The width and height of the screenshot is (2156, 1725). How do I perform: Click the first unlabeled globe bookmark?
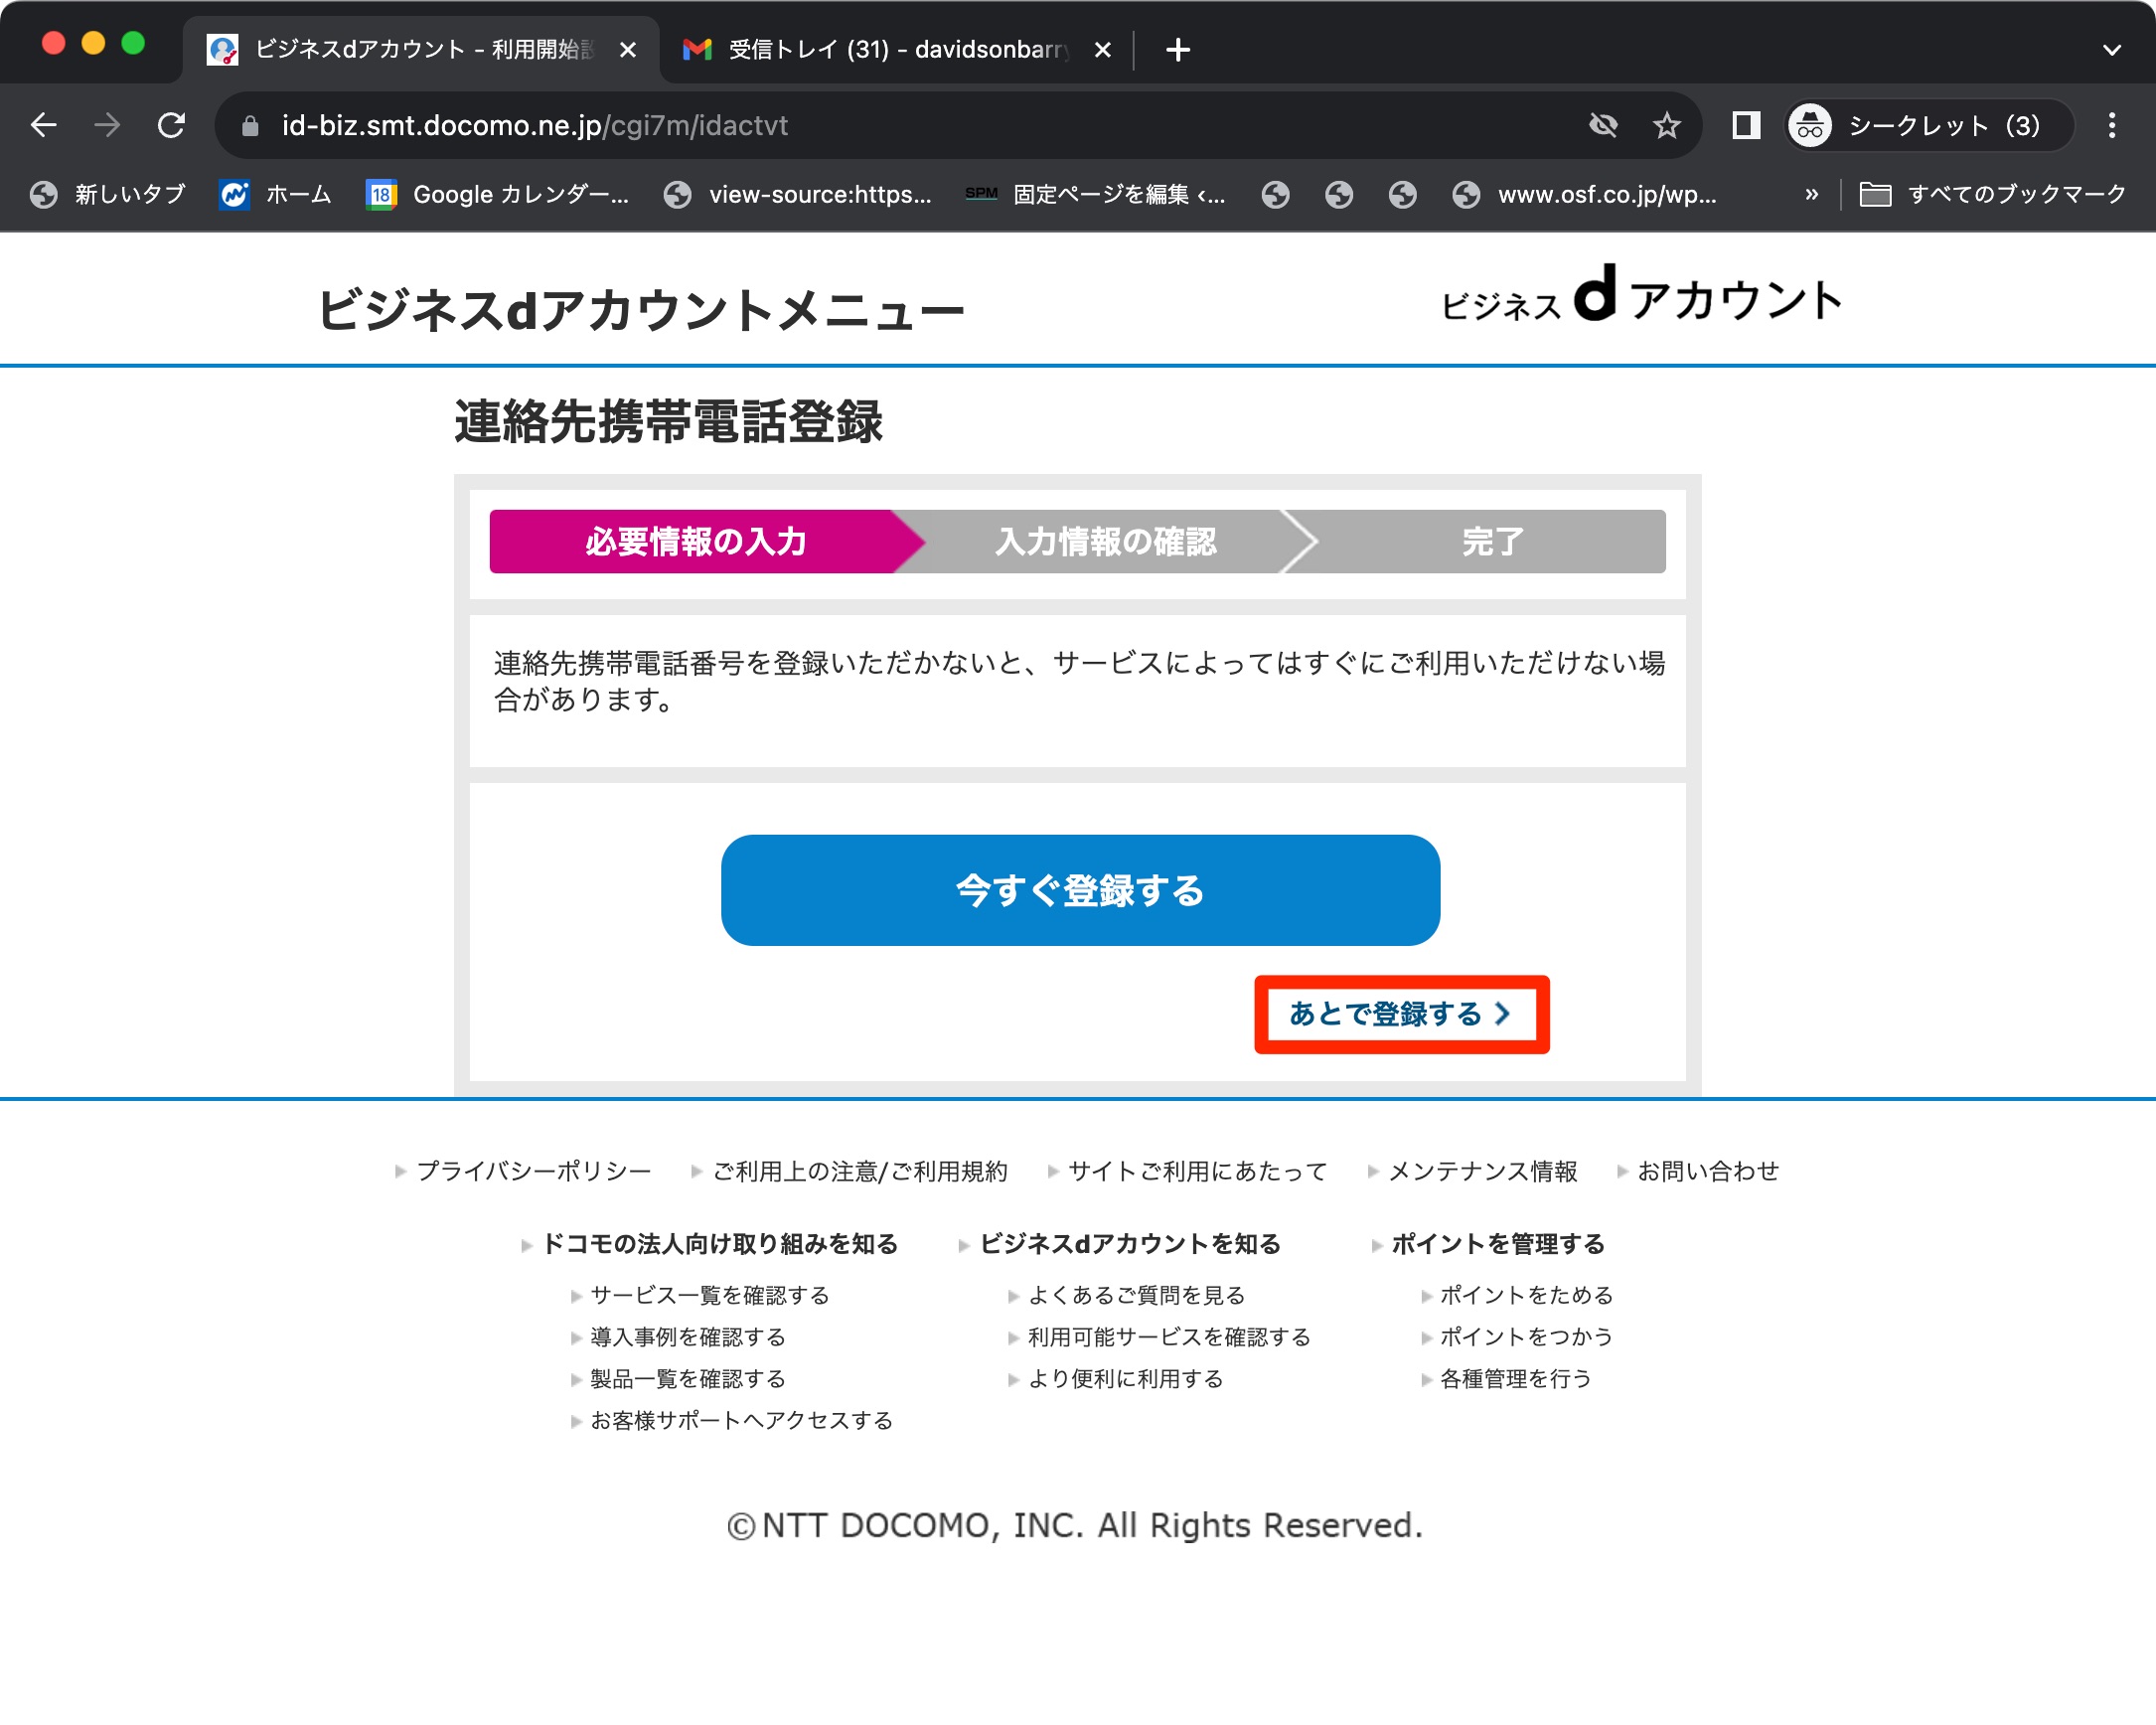pyautogui.click(x=1275, y=194)
